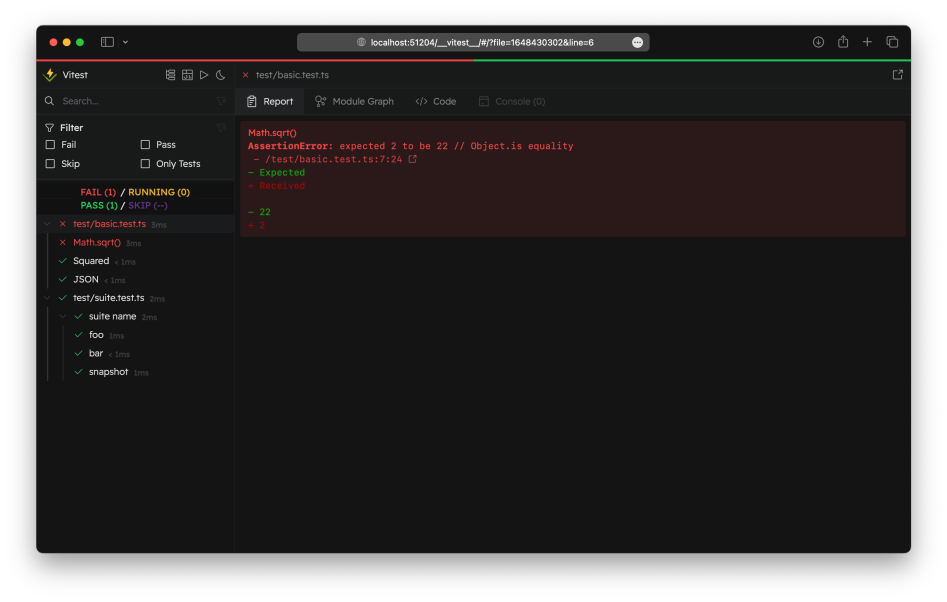
Task: Enable the Pass filter checkbox
Action: [145, 145]
